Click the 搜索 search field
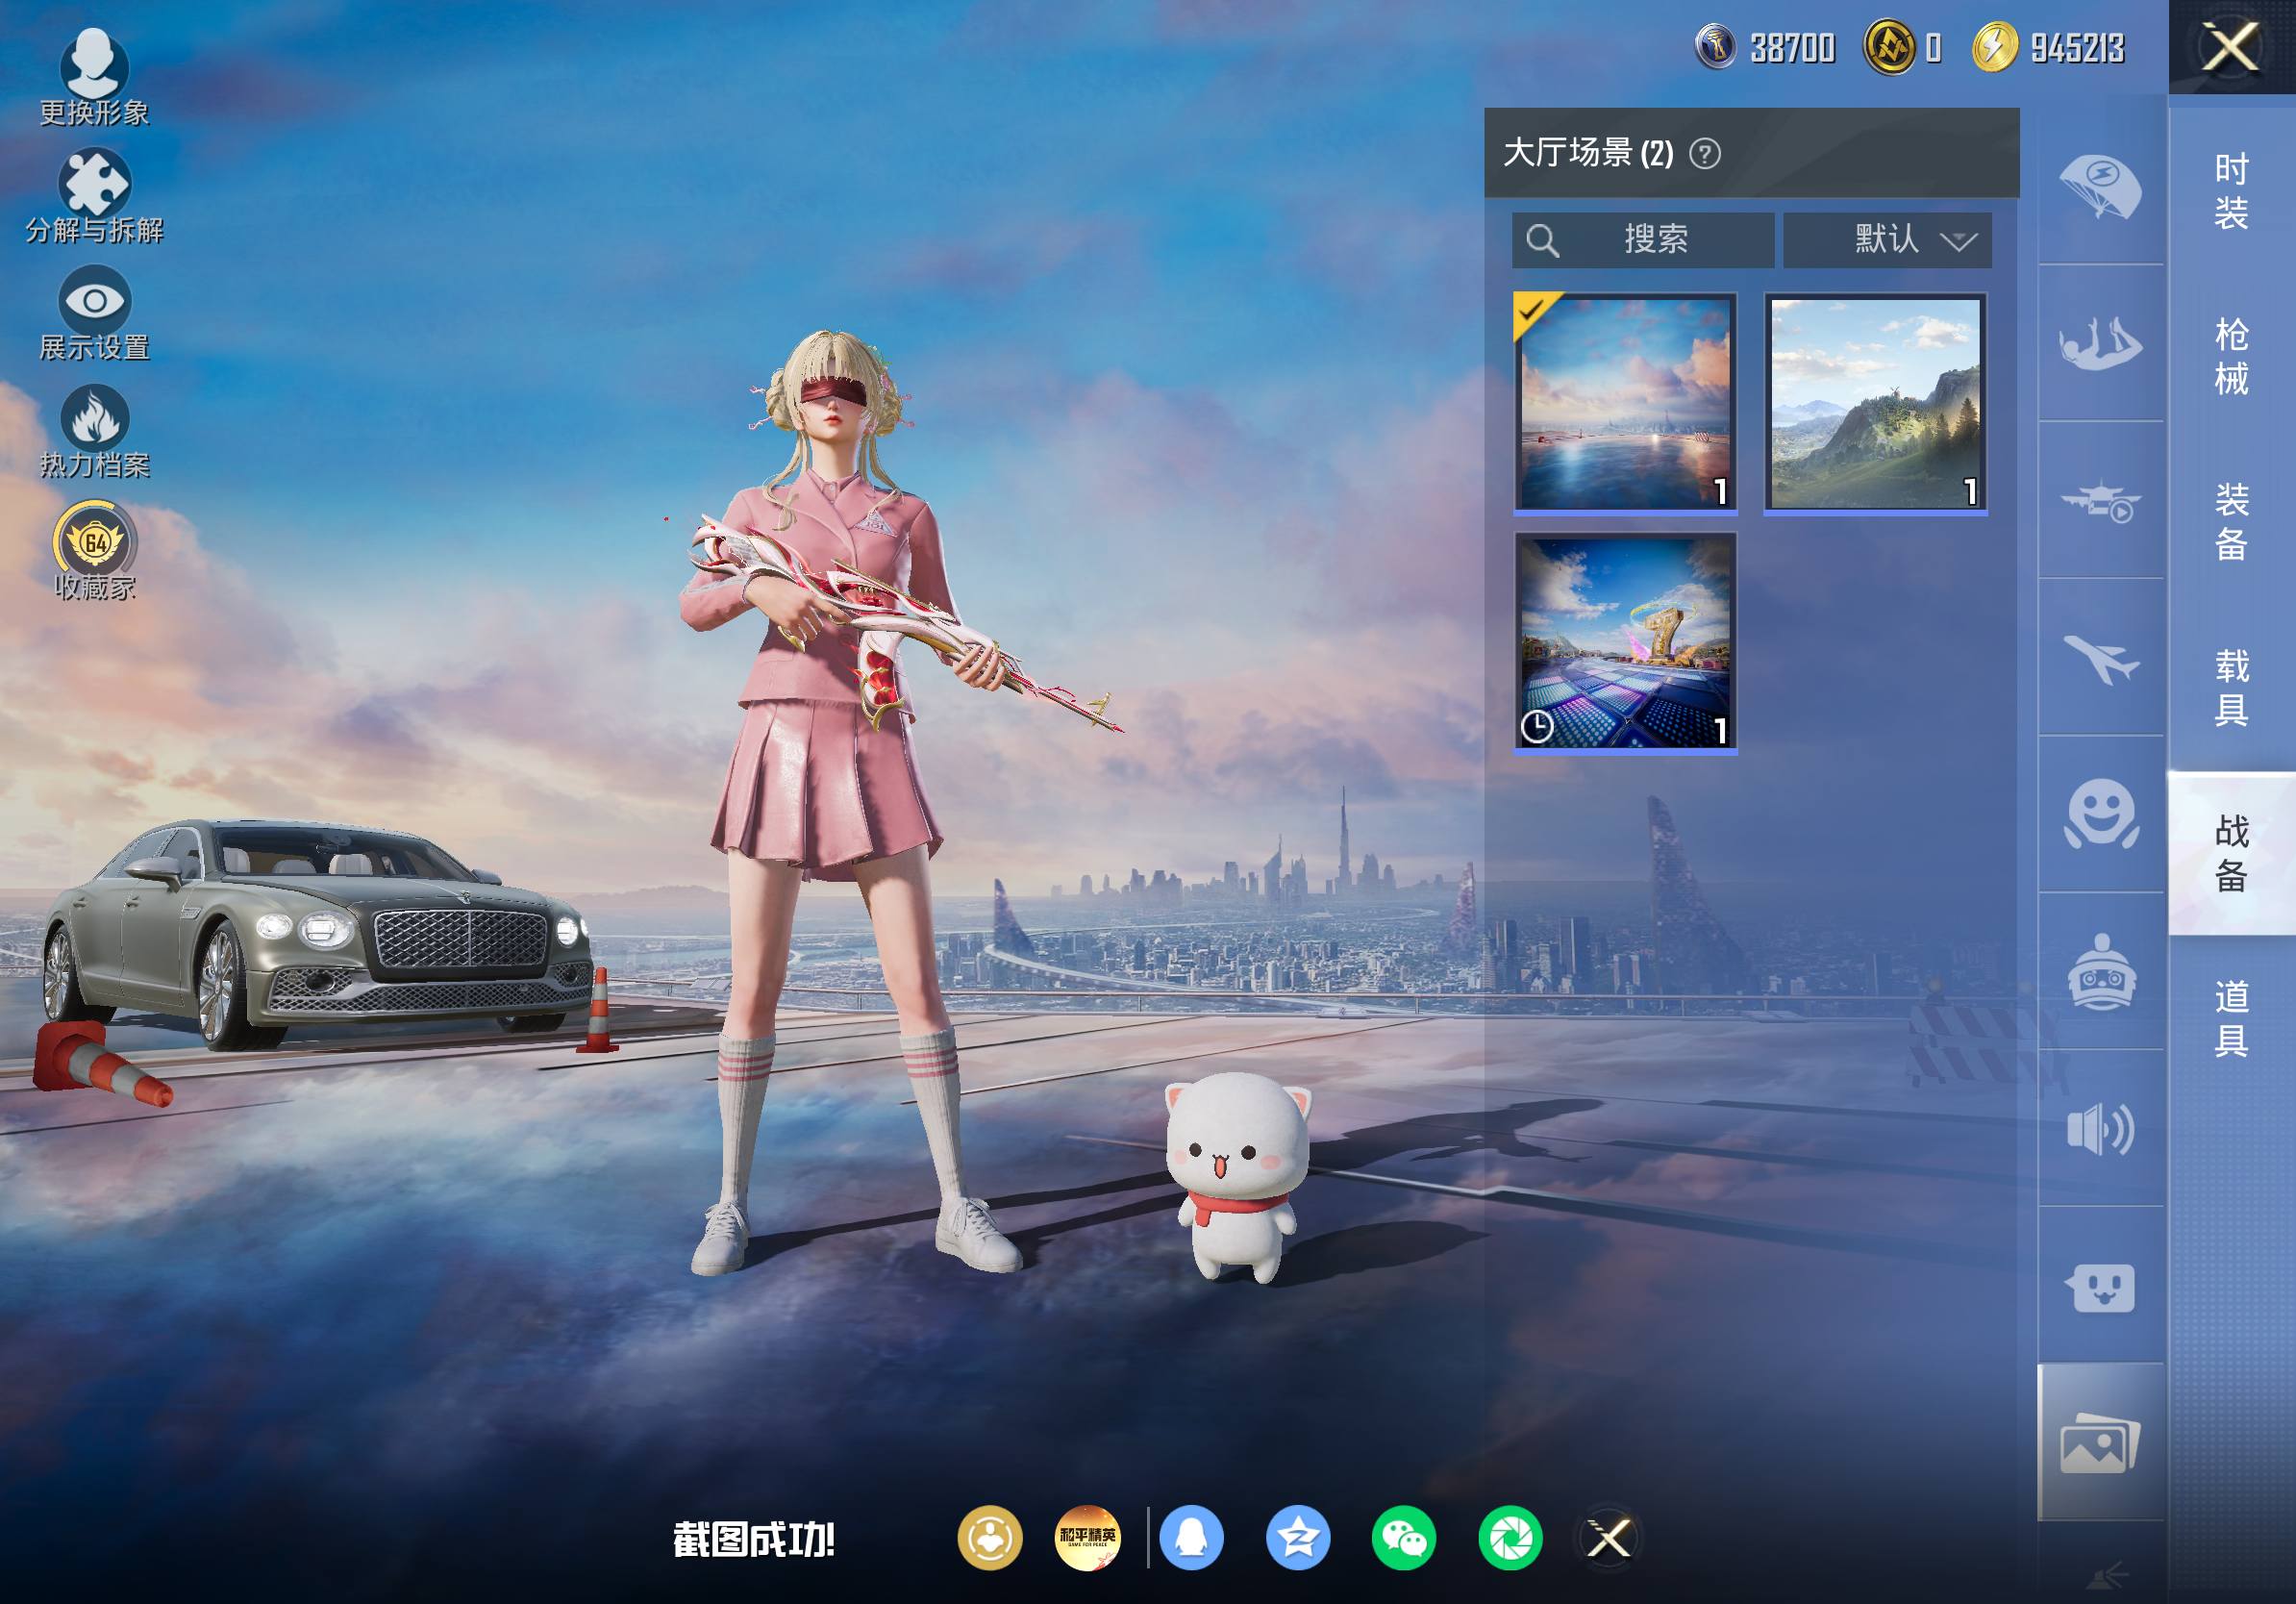 (1643, 240)
